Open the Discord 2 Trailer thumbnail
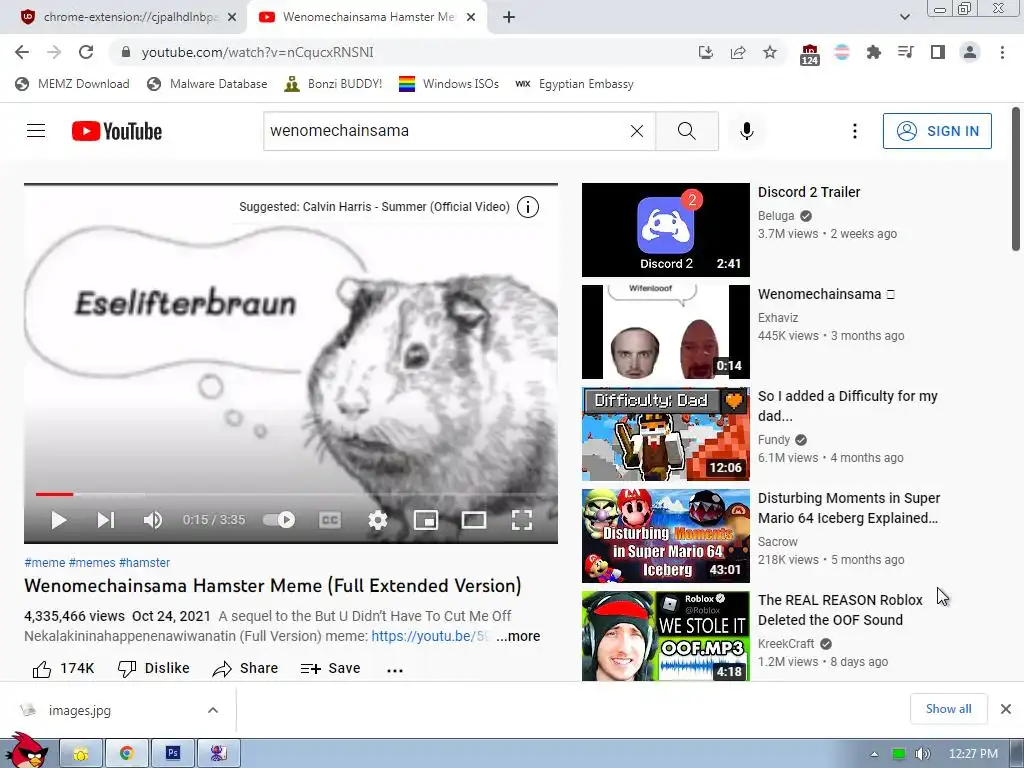Screen dimensions: 1024x768 point(665,230)
